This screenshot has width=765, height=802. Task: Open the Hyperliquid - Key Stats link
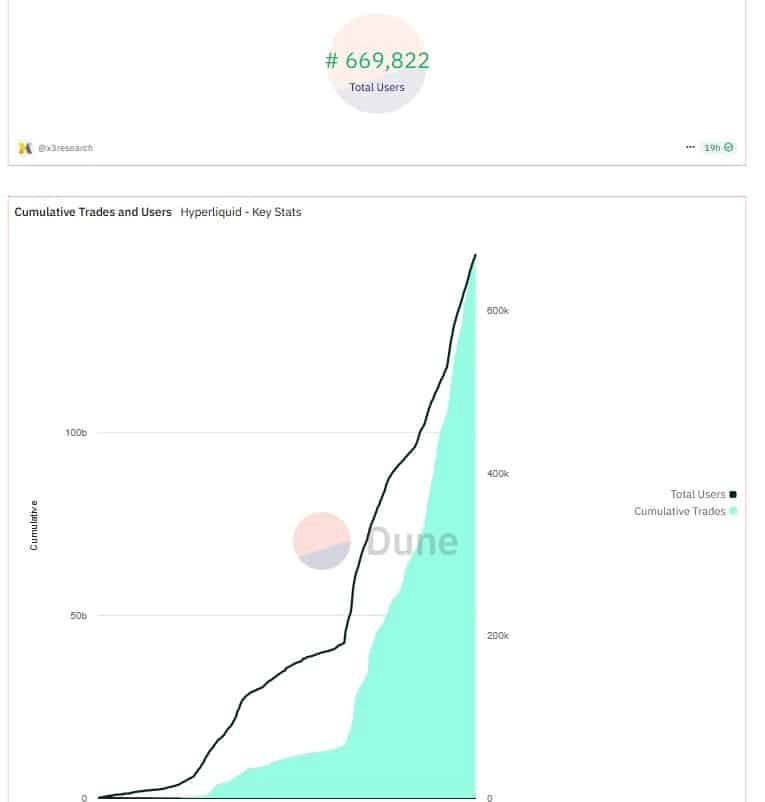click(241, 212)
